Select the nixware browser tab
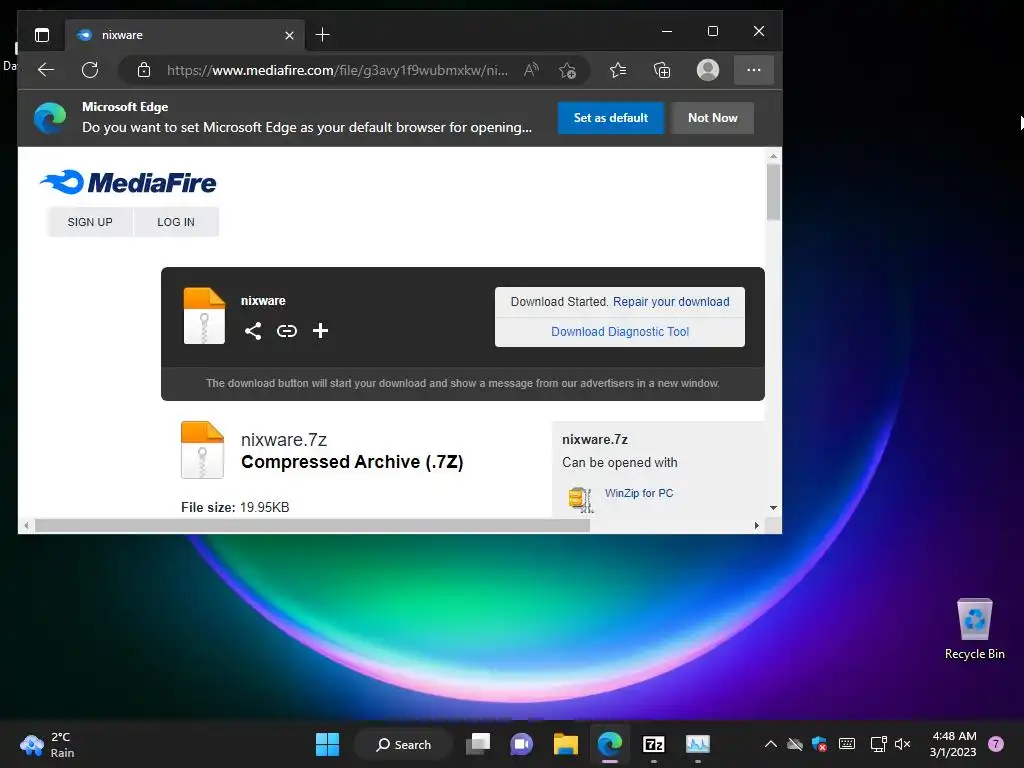 tap(186, 35)
